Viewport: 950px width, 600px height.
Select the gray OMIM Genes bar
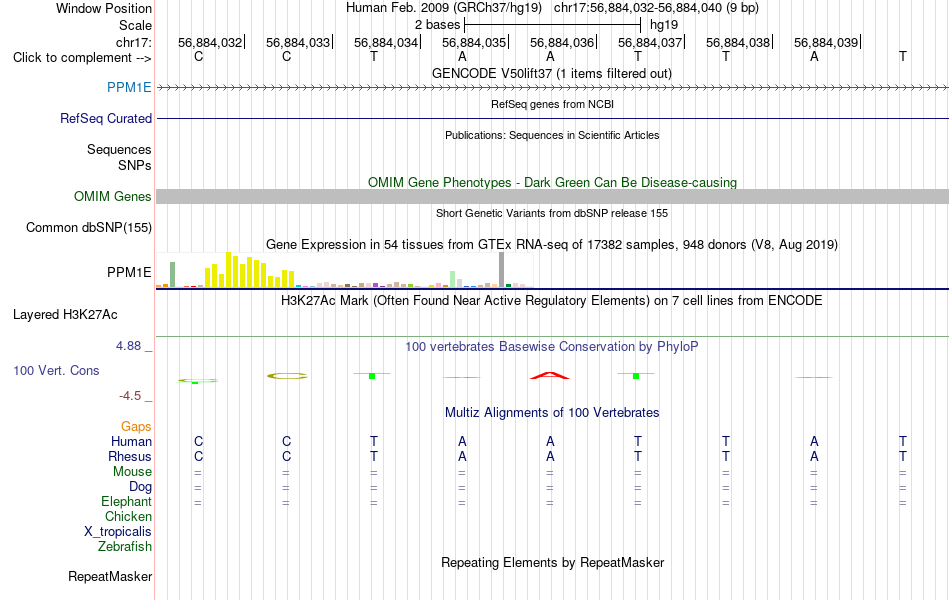click(552, 196)
